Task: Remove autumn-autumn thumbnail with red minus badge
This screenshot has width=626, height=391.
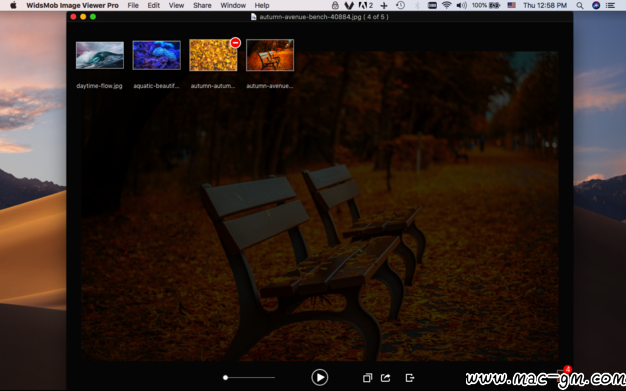Action: (x=236, y=42)
